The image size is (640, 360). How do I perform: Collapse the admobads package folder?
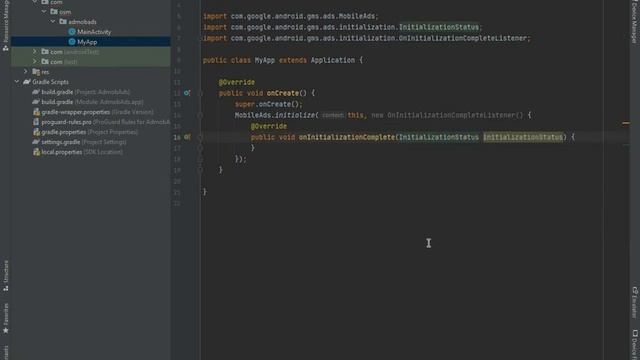pos(53,22)
